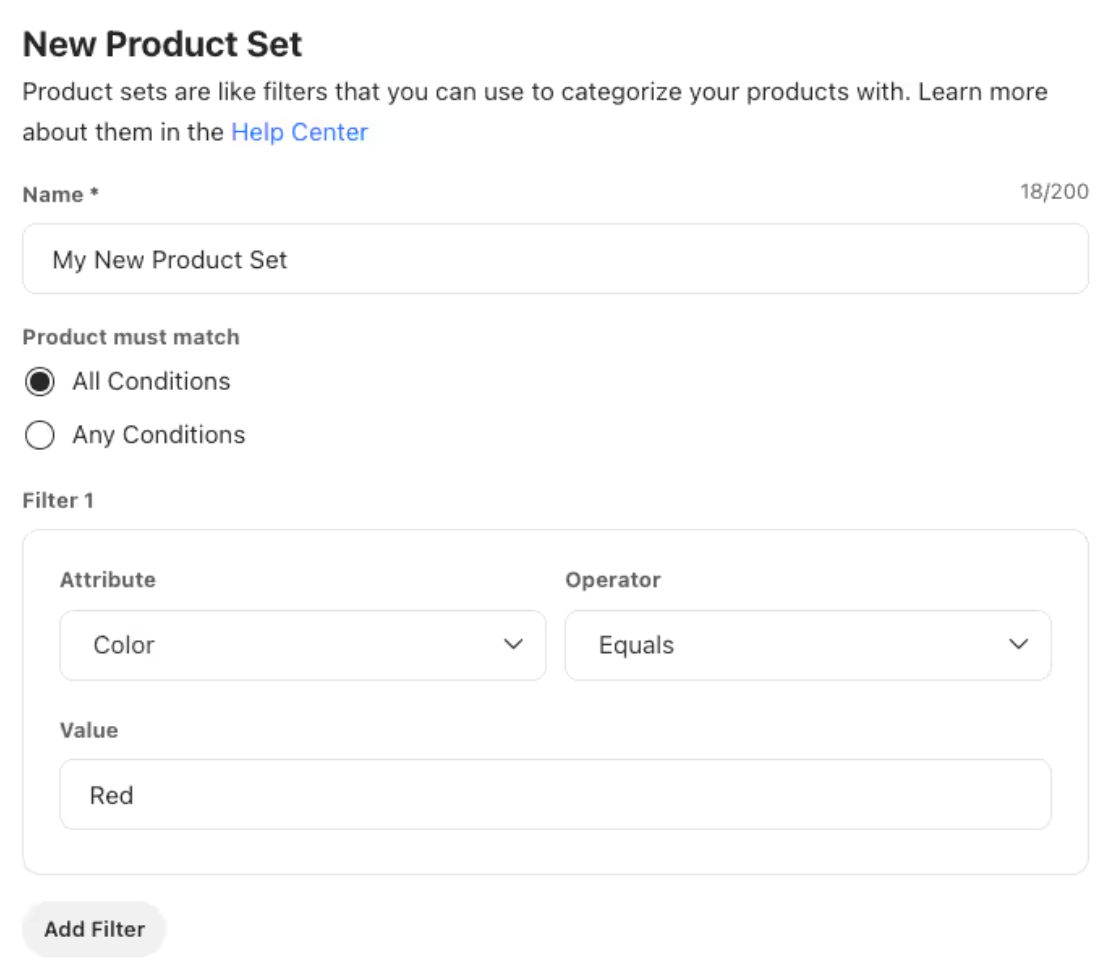Click the "Any Conditions" label text

pyautogui.click(x=158, y=436)
